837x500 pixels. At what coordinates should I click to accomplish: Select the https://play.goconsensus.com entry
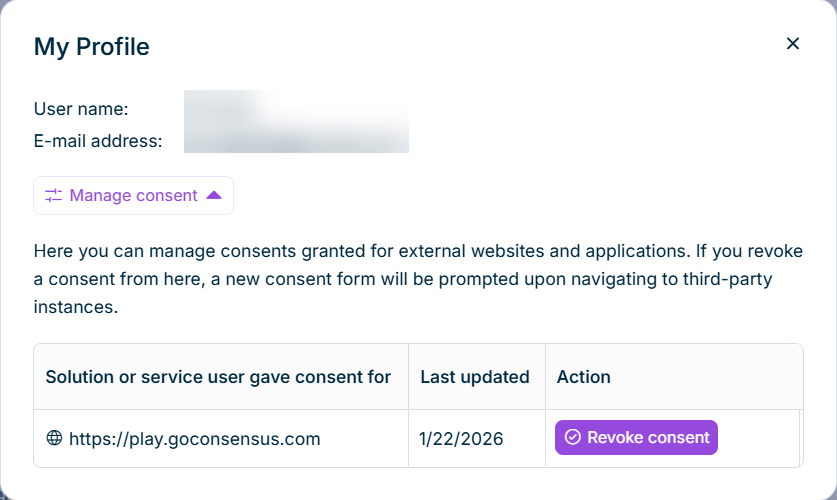194,438
